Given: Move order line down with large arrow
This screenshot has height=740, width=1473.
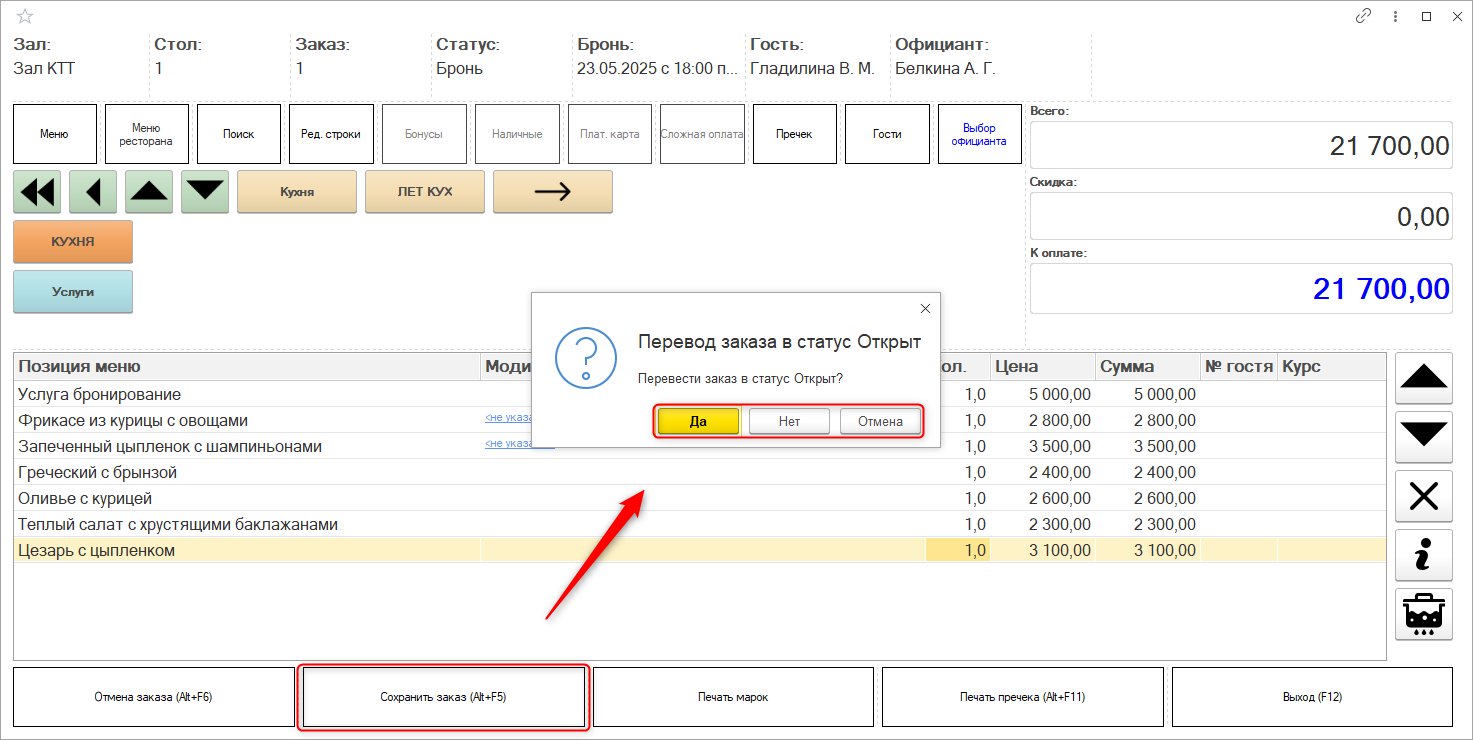Looking at the screenshot, I should 1424,436.
